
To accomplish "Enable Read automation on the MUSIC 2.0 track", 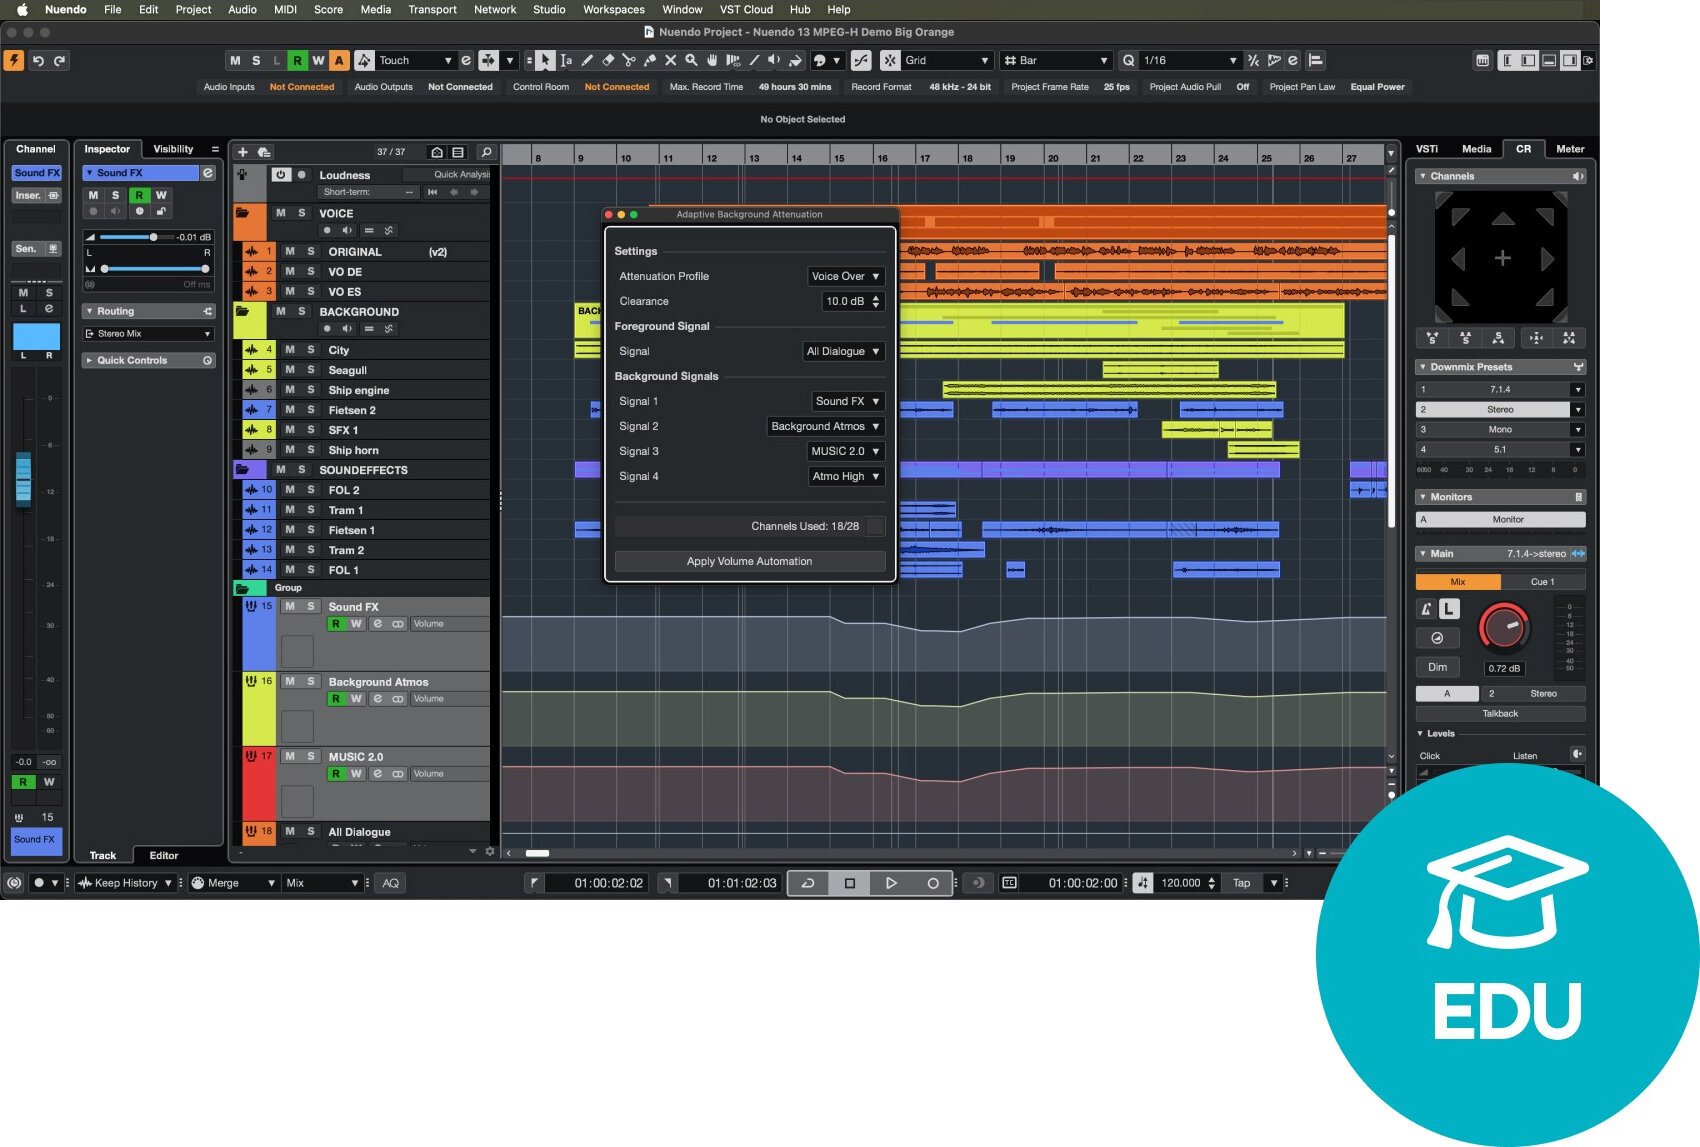I will click(337, 773).
